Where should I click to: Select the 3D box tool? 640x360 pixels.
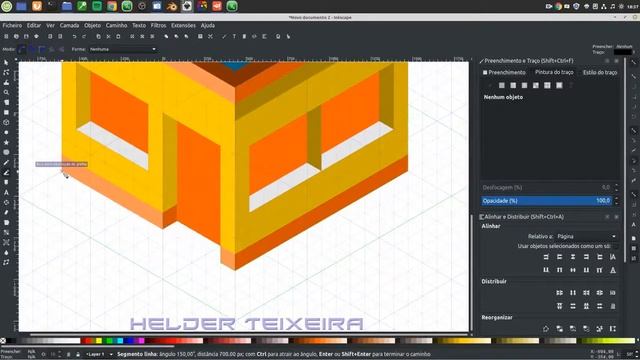[x=6, y=122]
